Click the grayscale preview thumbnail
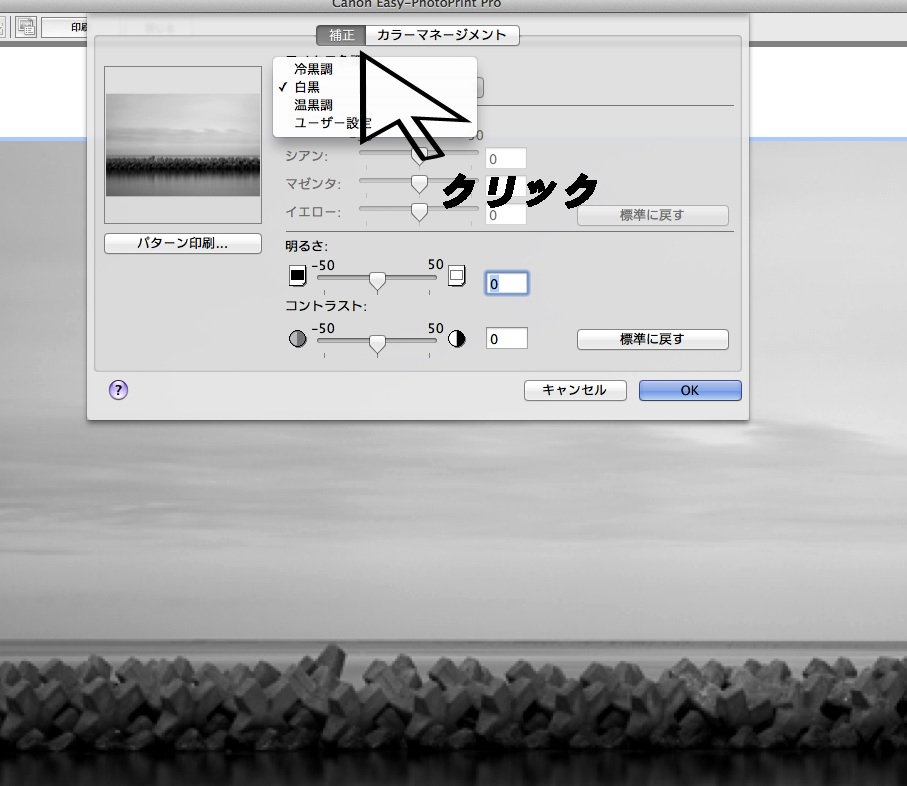The height and width of the screenshot is (786, 907). tap(182, 145)
